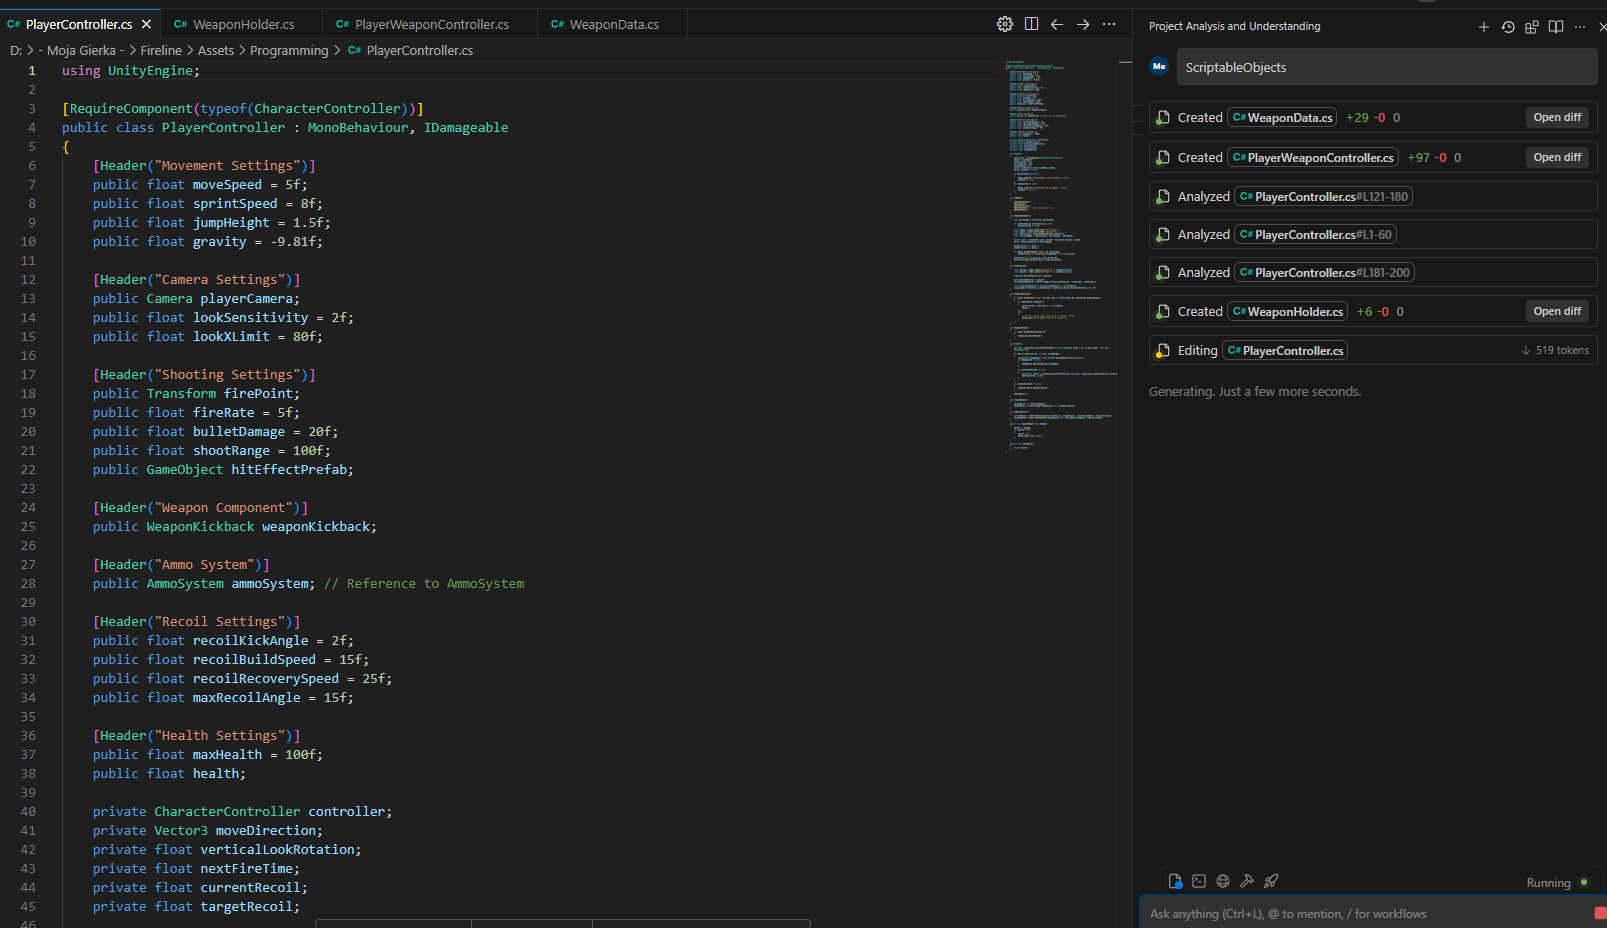Click PlayerController.cs breadcrumb segment

click(411, 50)
